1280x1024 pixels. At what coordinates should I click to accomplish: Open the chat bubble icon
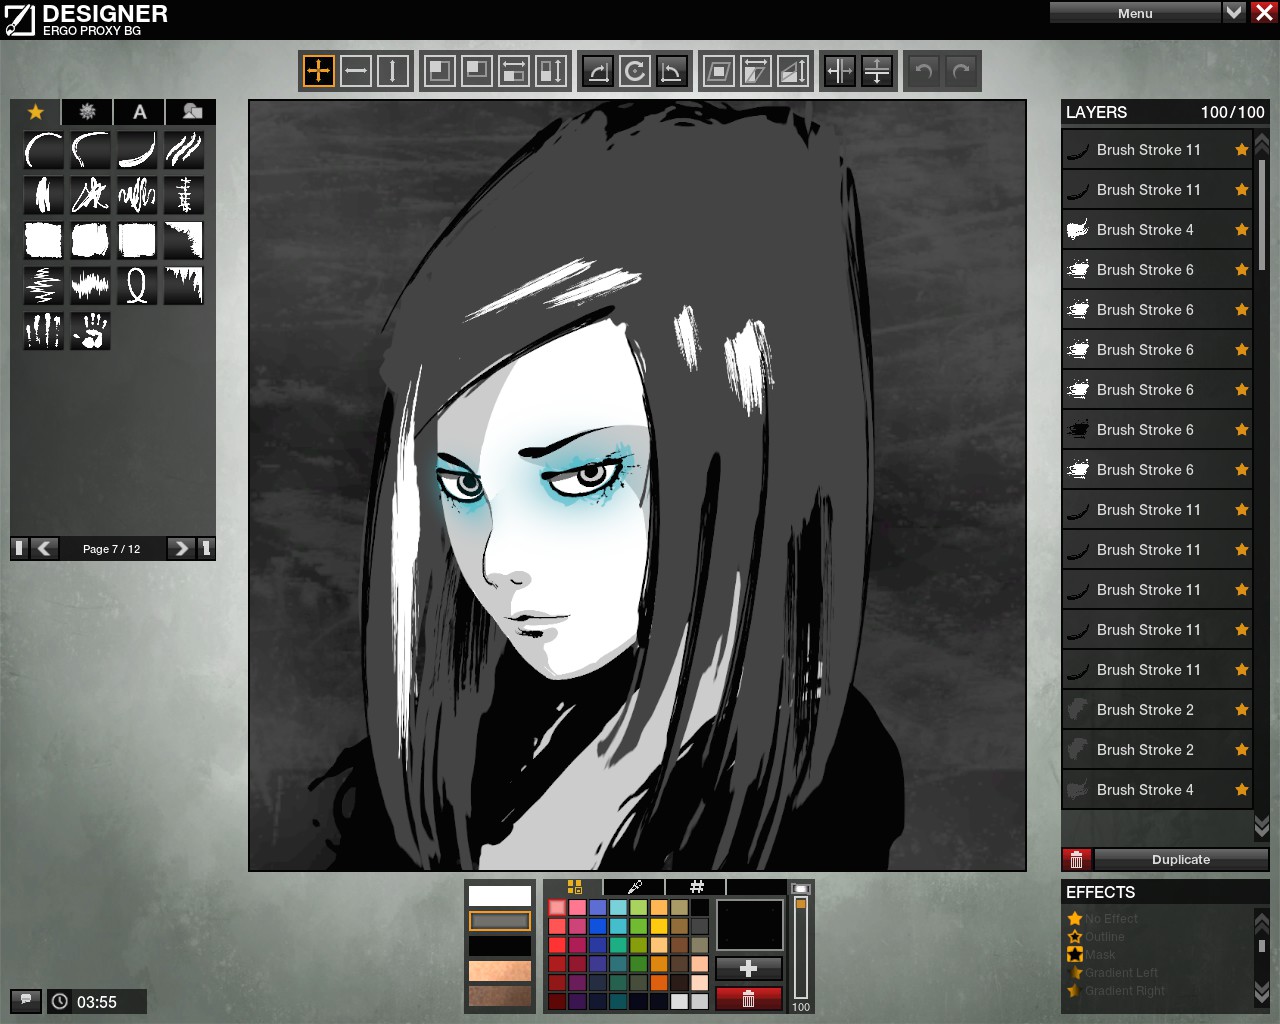(25, 1000)
